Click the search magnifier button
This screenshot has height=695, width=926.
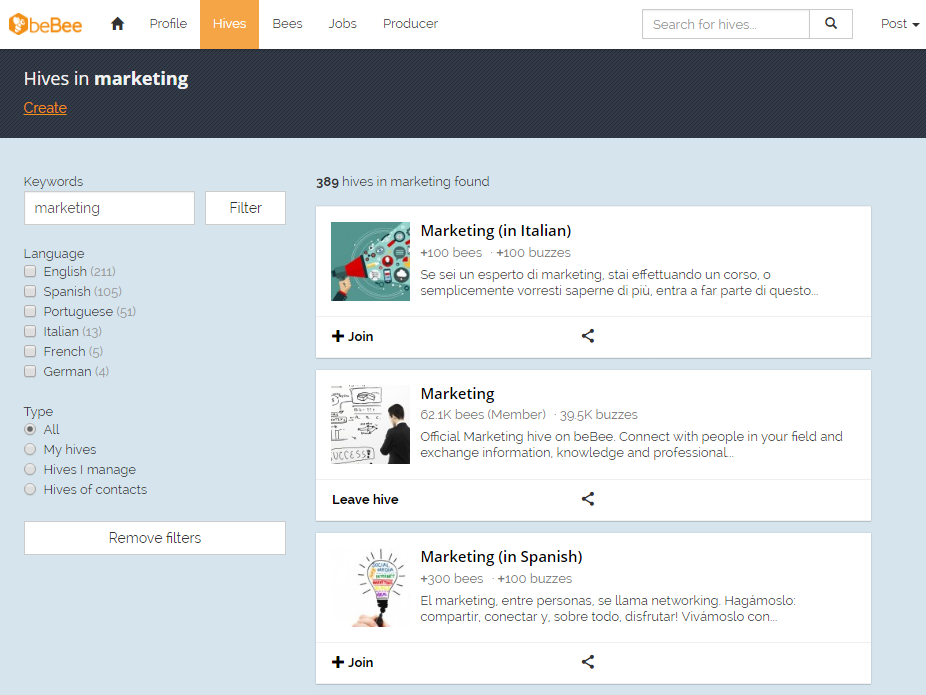(830, 24)
